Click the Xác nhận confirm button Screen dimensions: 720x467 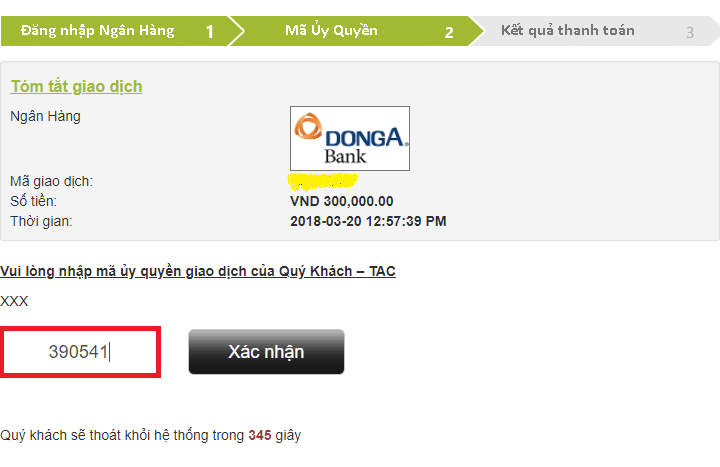266,351
